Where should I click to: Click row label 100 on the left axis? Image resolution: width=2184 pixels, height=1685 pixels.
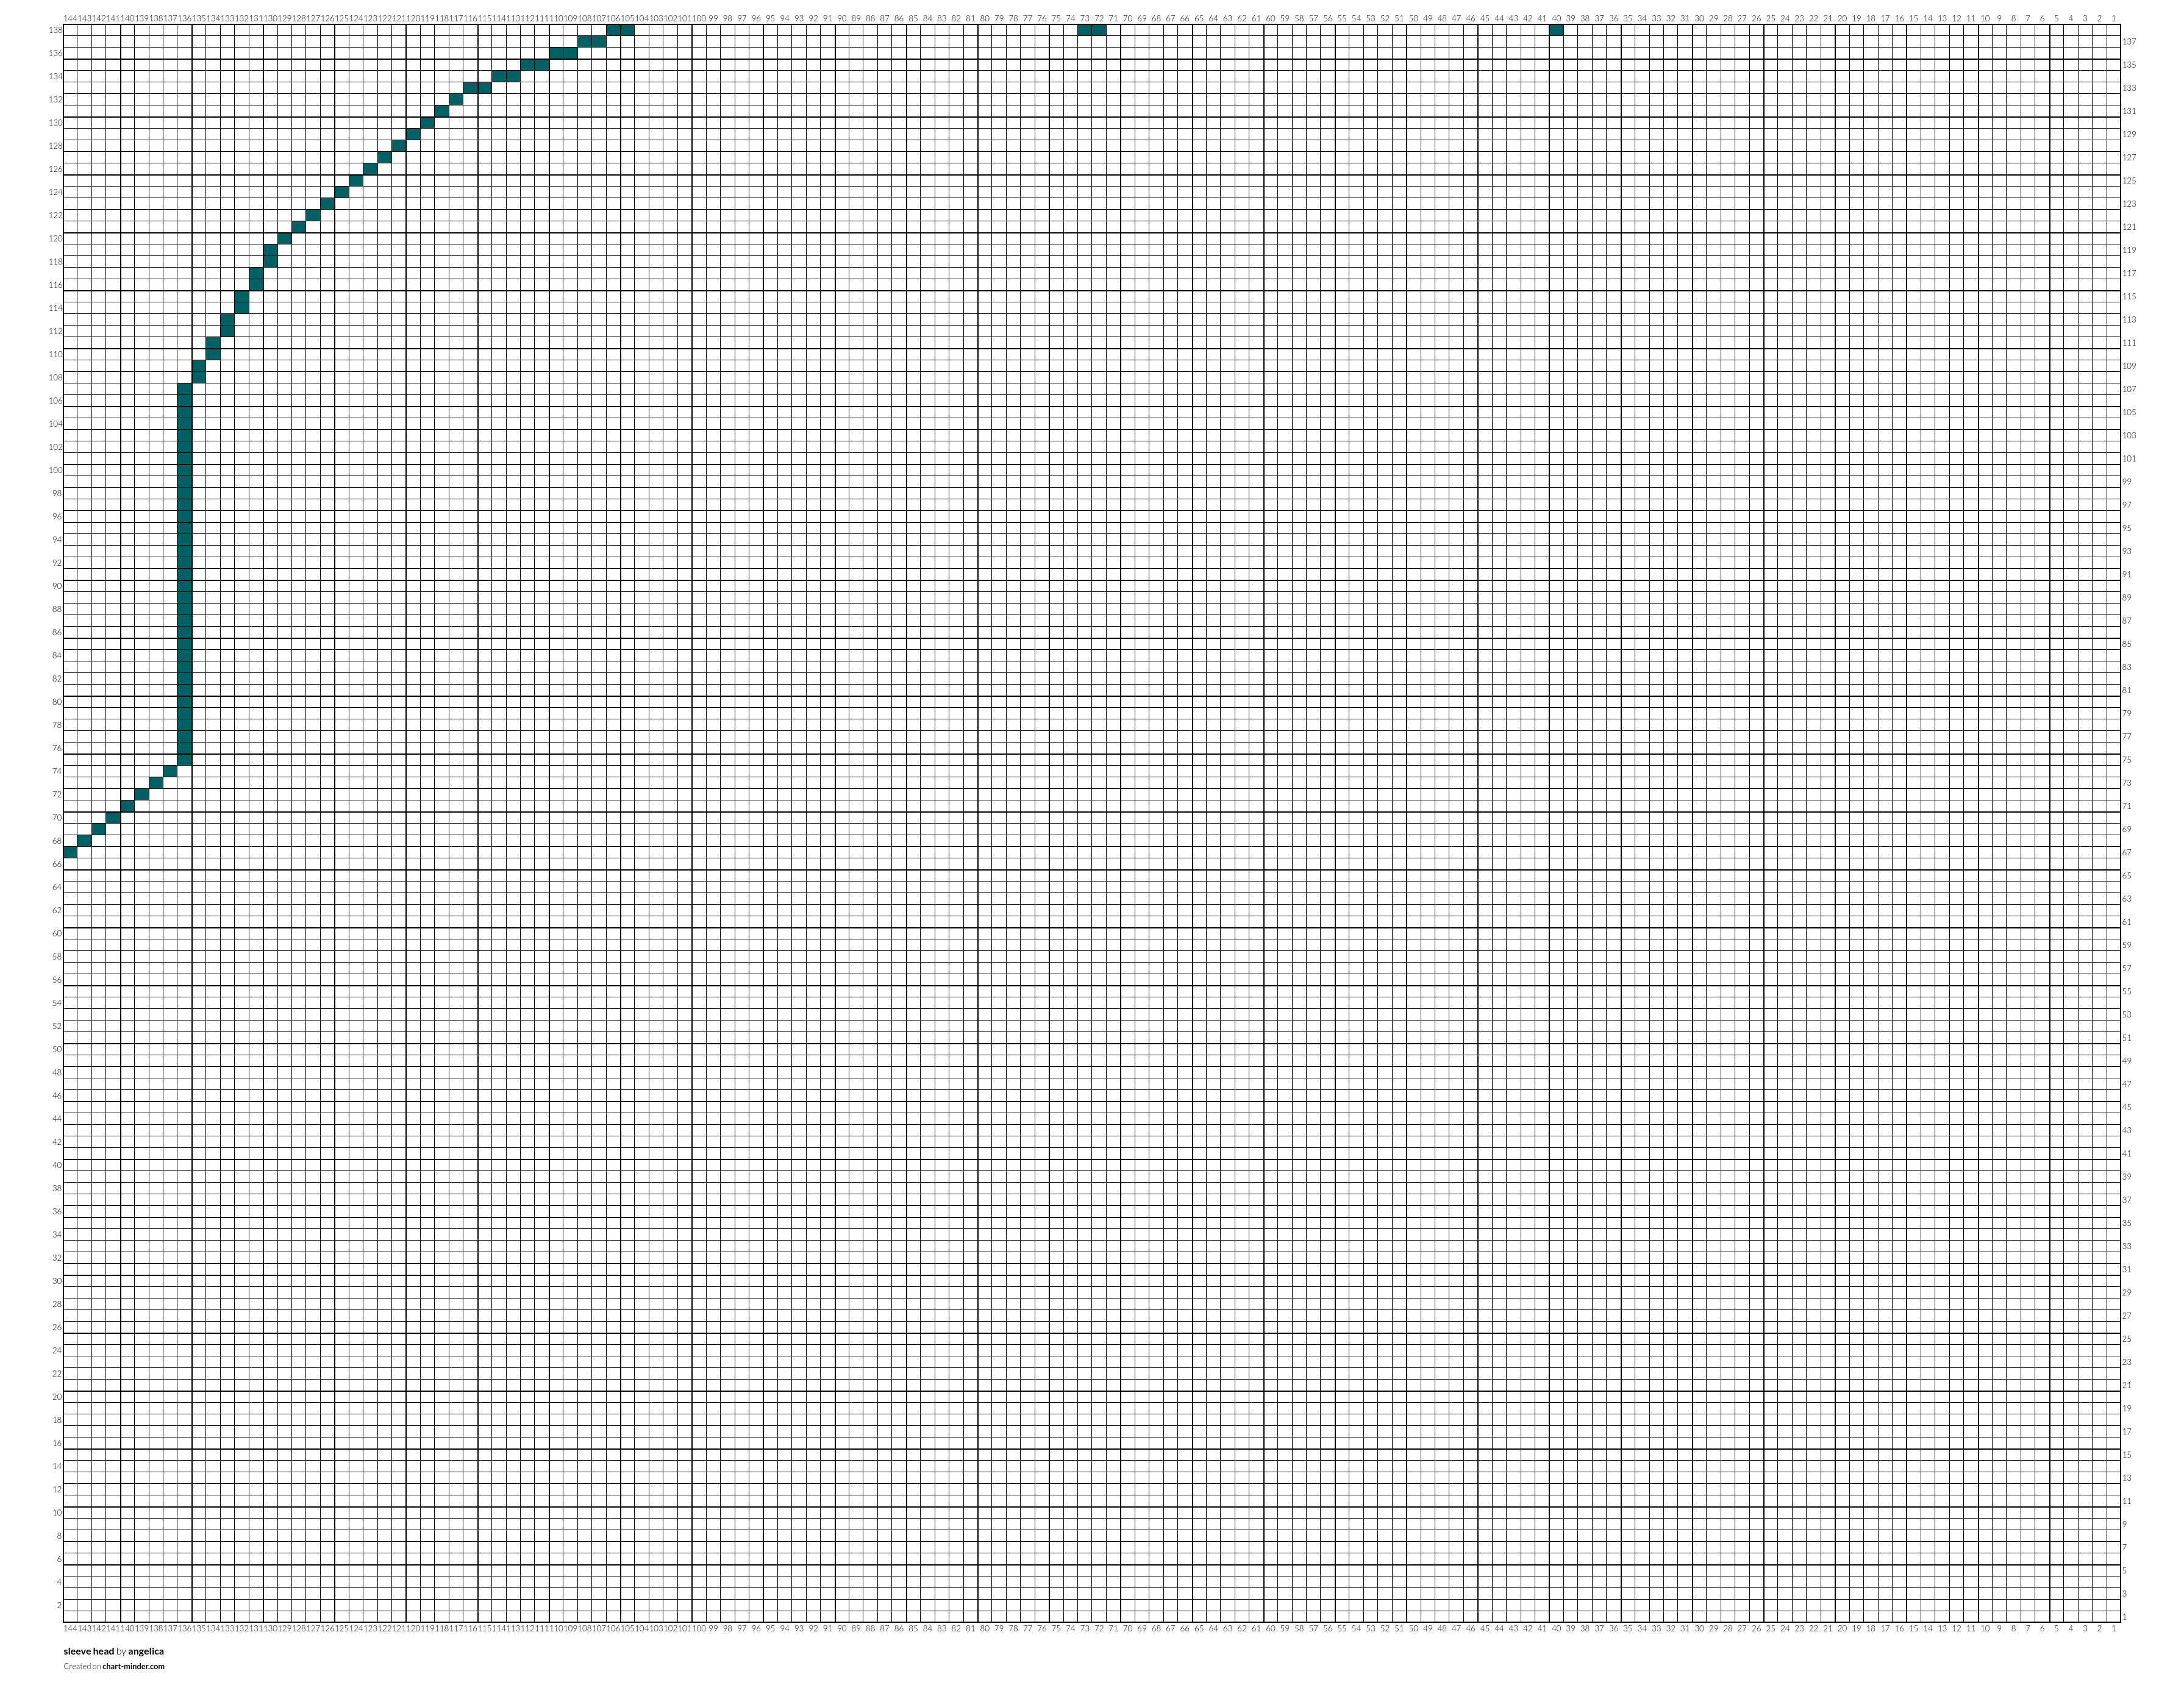click(x=55, y=470)
